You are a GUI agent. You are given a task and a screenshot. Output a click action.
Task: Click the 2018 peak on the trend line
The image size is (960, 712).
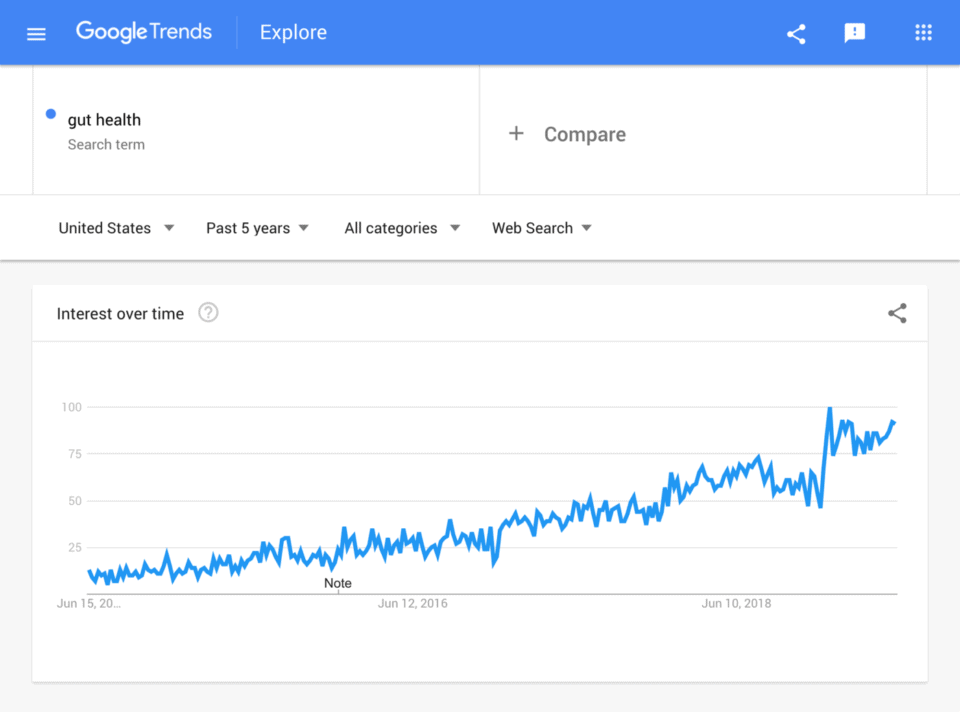point(830,410)
